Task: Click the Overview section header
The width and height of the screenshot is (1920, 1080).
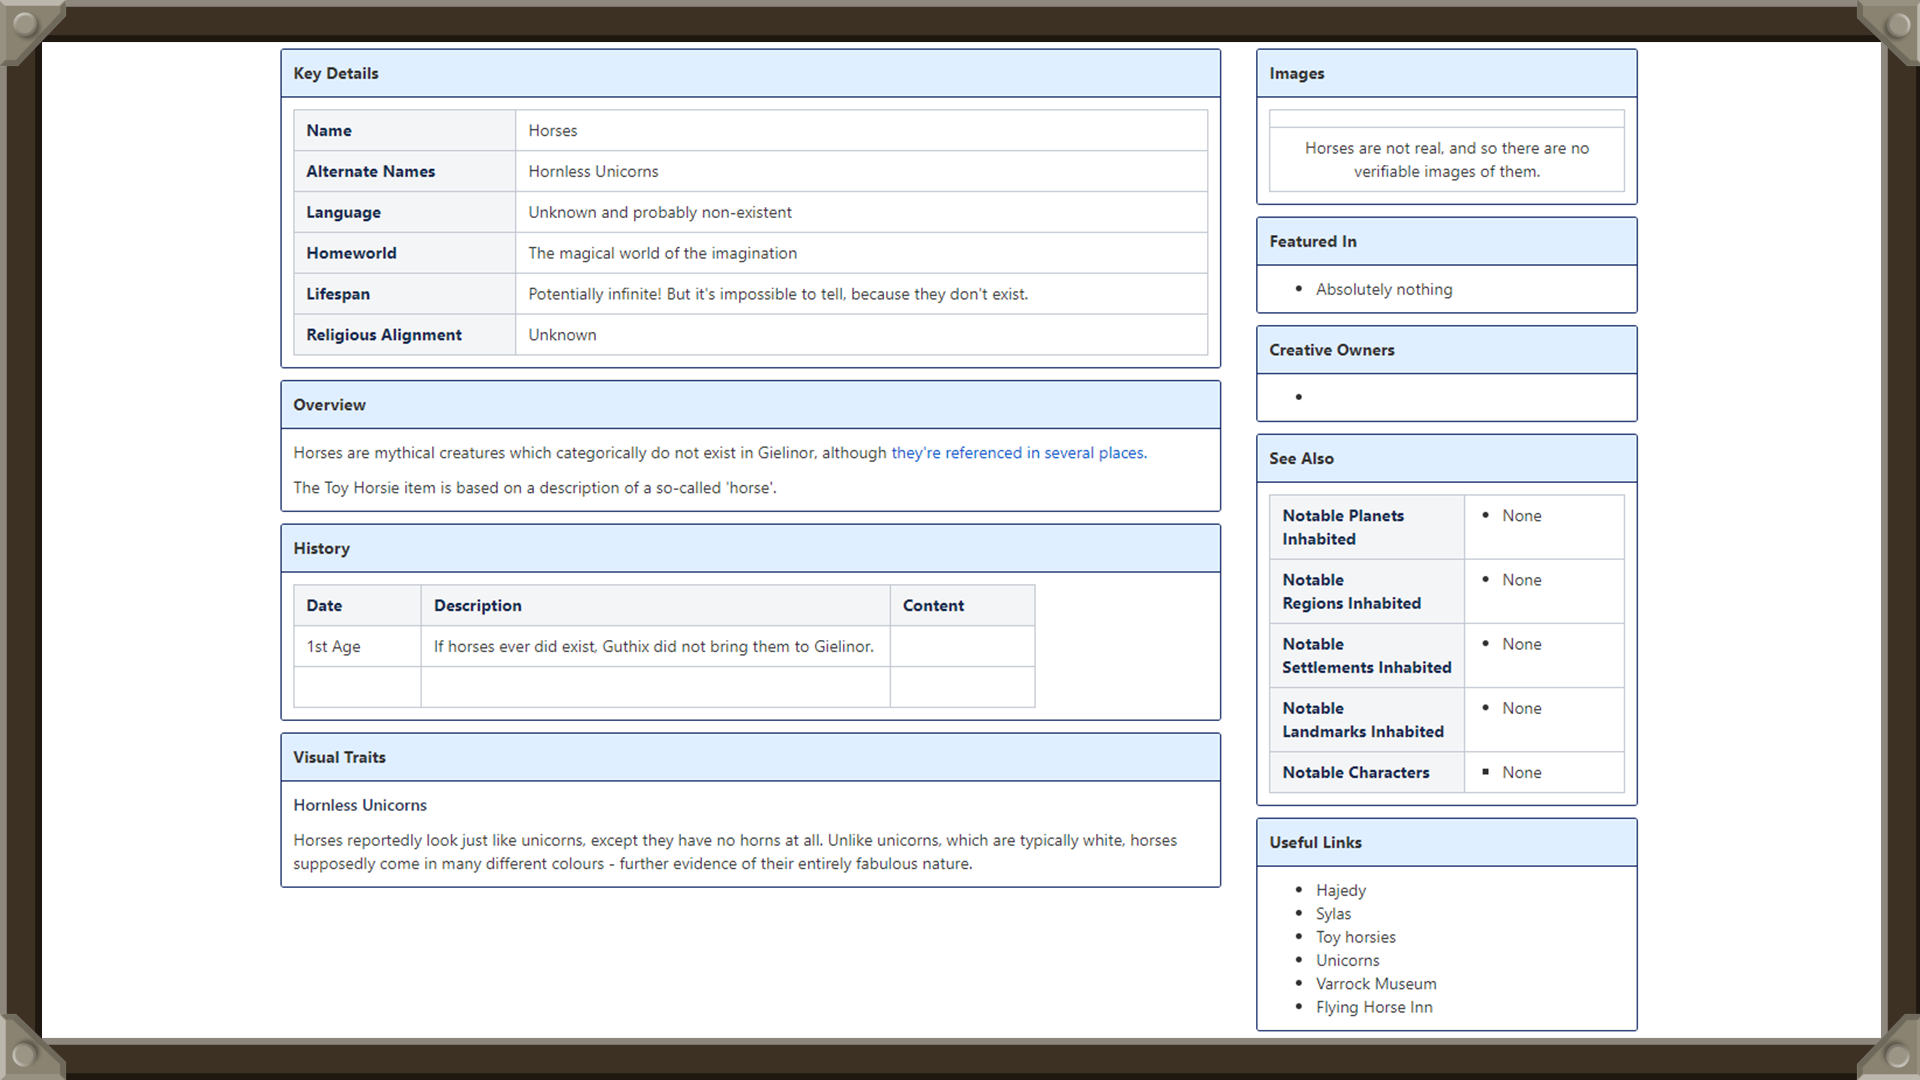Action: pos(750,405)
